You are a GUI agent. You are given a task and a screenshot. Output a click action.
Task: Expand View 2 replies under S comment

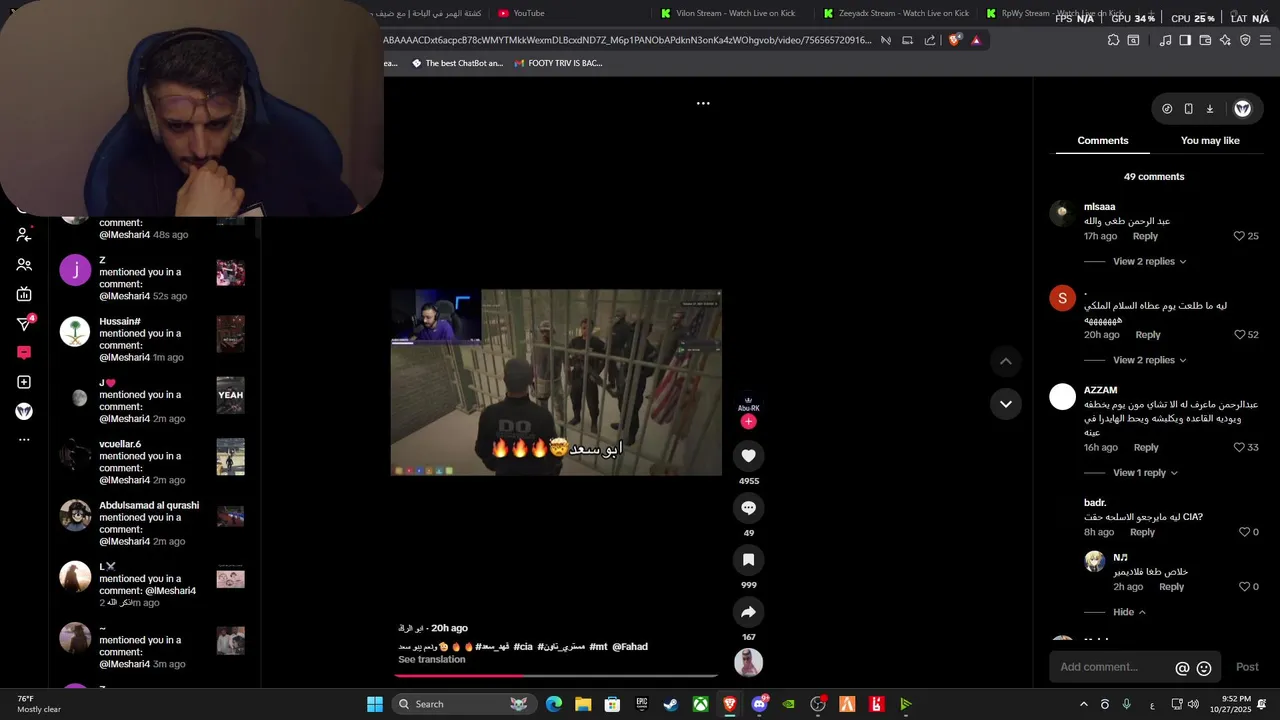(x=1149, y=360)
